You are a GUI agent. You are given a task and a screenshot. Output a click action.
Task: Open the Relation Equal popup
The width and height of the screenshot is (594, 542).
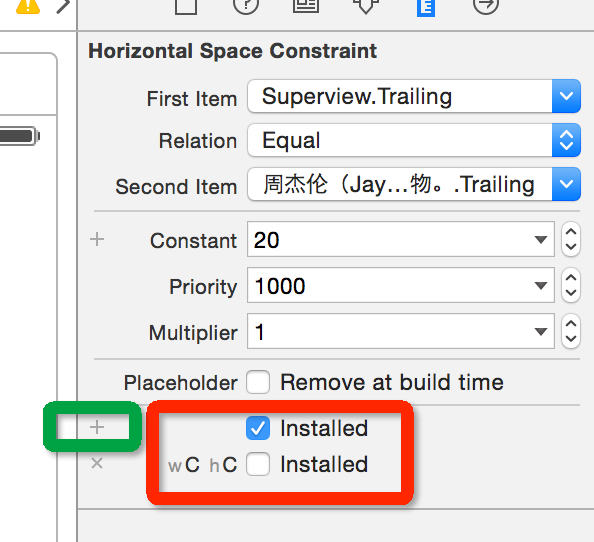tap(414, 140)
